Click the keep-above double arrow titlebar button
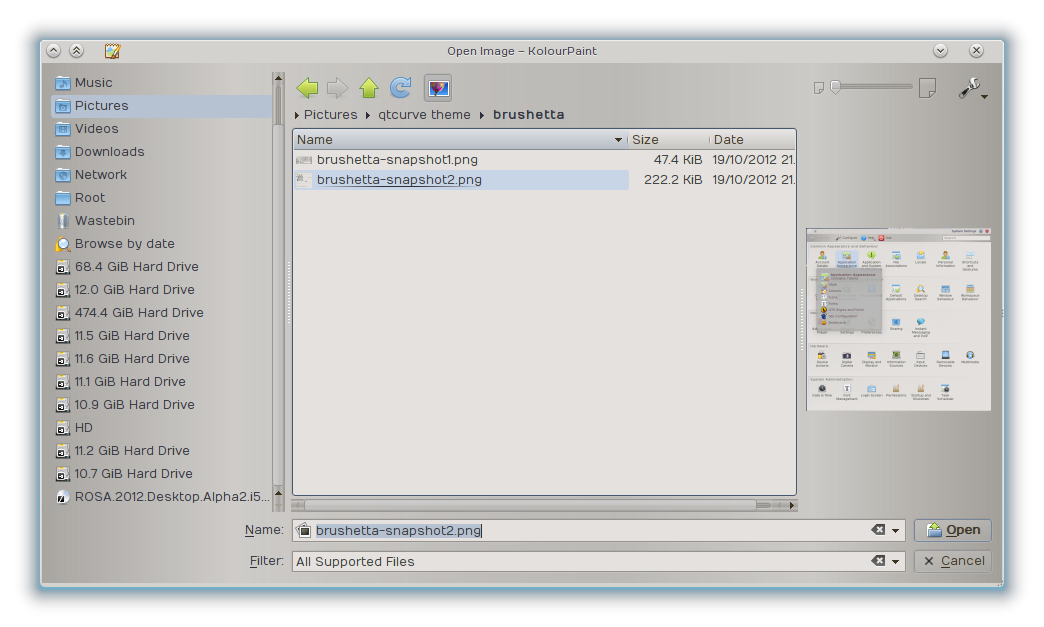Screen dimensions: 1044x627 pos(77,51)
